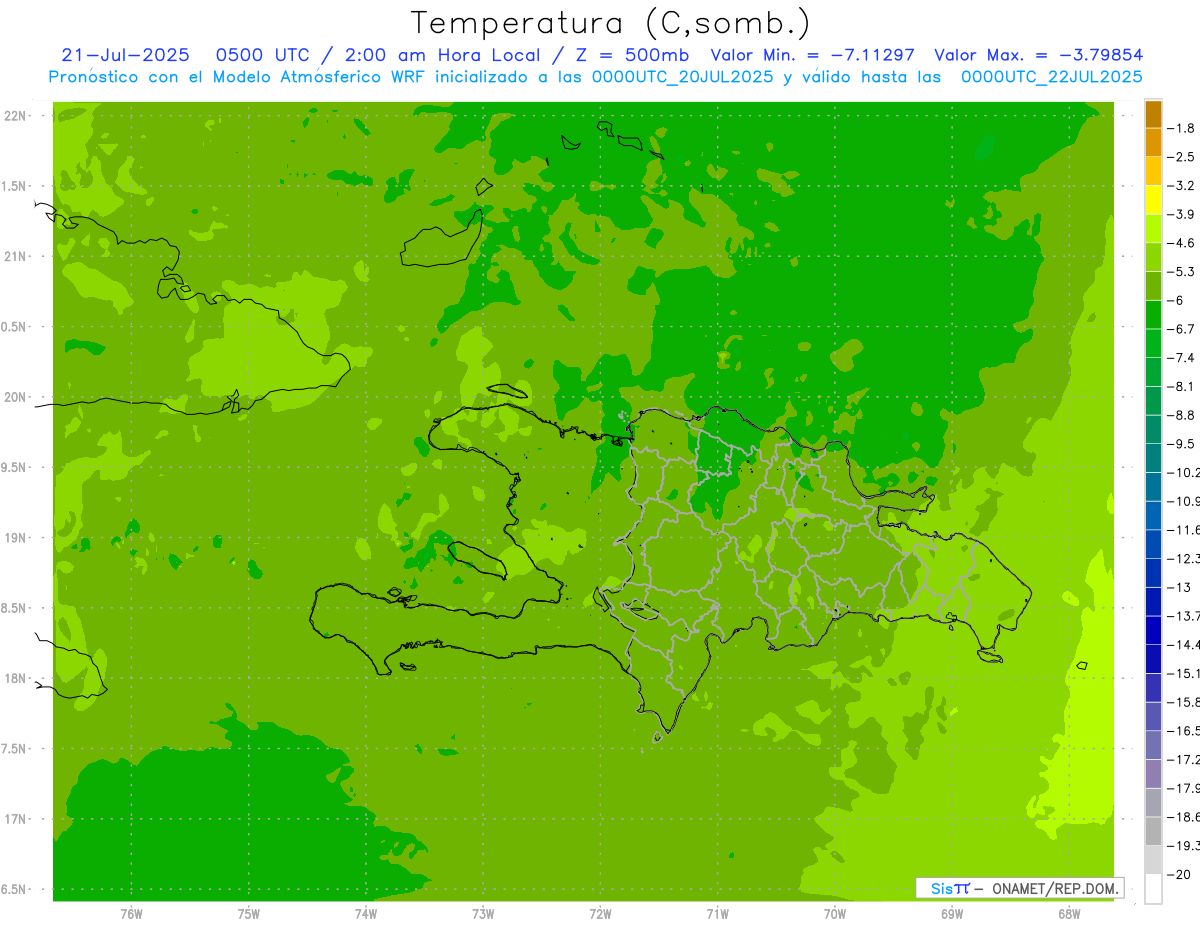Click the '21N' latitude label
Viewport: 1200px width, 927px height.
(x=14, y=256)
